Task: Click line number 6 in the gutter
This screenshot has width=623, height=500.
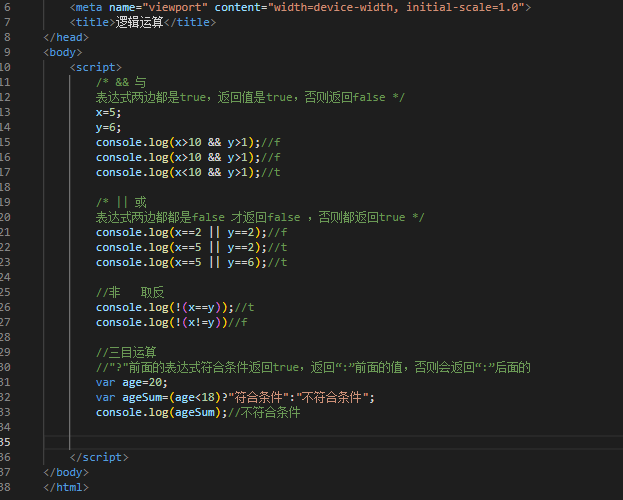Action: (7, 7)
